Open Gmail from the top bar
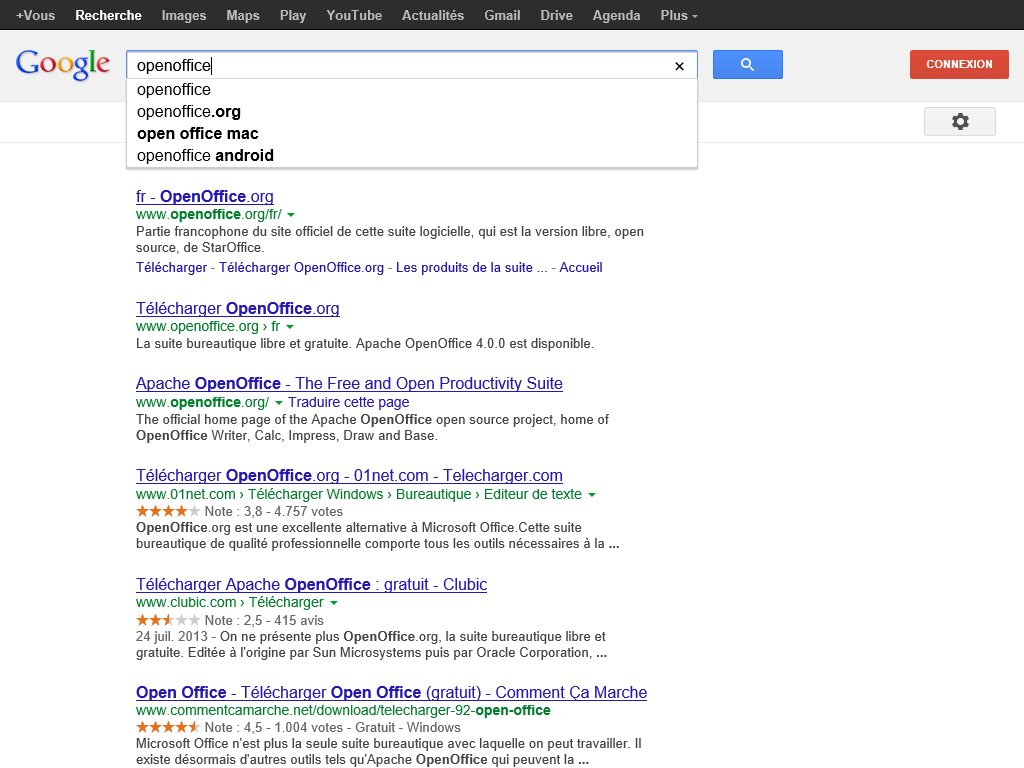Screen dimensions: 1024x768 (502, 15)
